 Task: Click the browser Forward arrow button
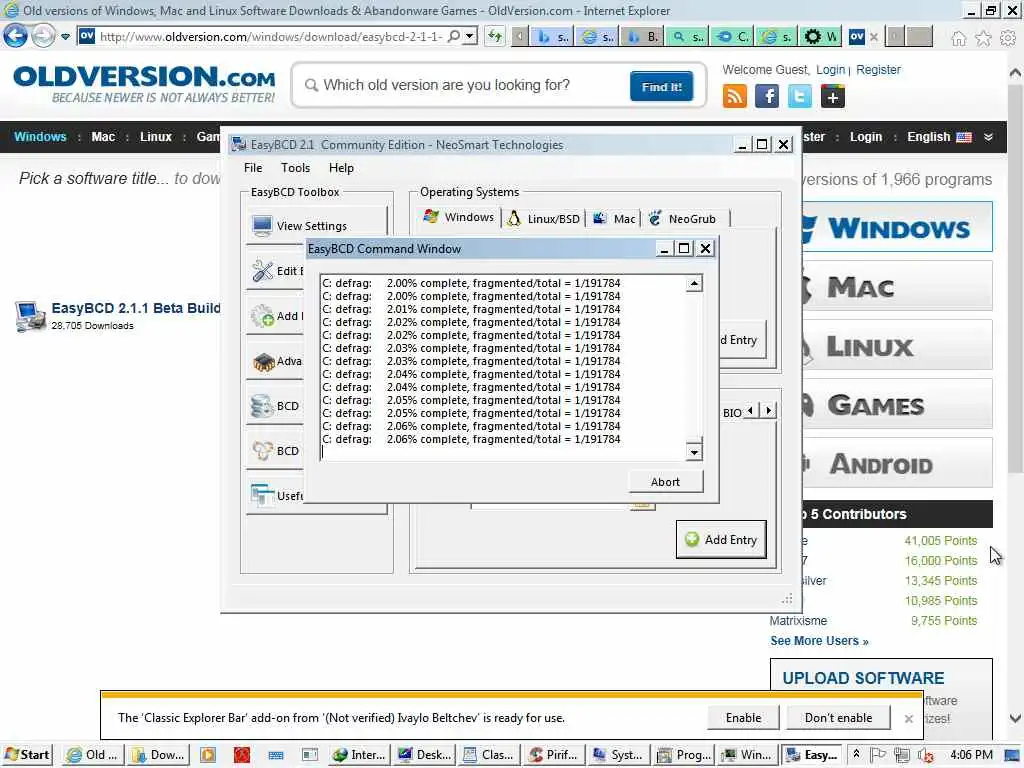point(43,36)
